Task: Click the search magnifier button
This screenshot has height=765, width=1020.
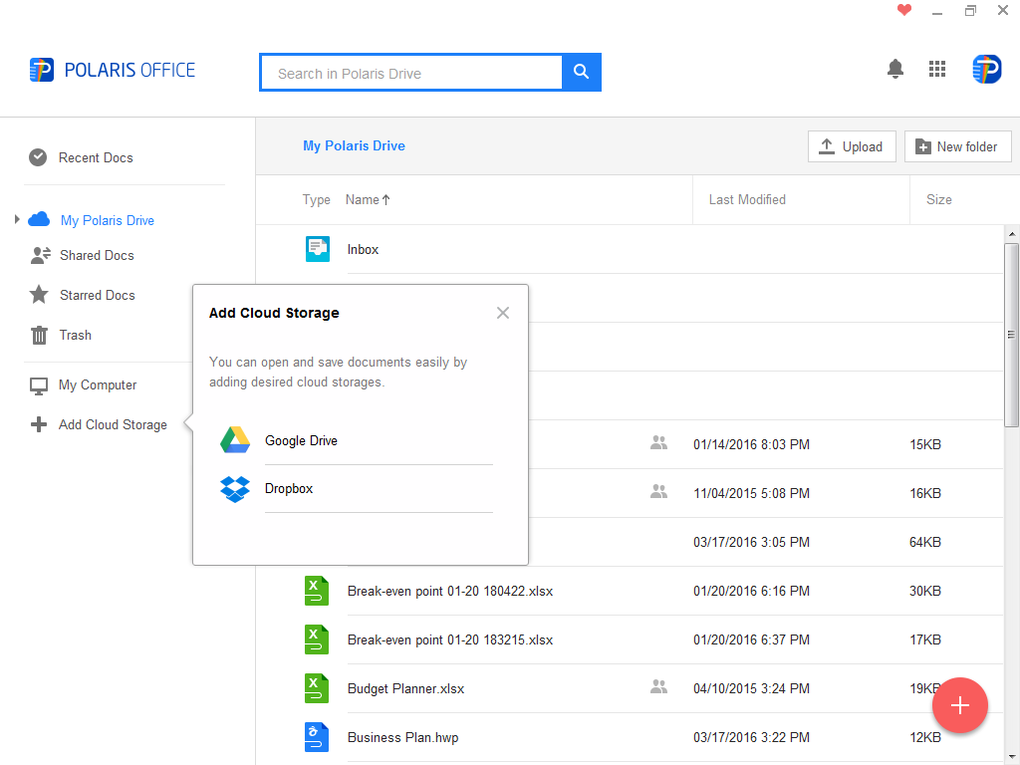Action: (582, 72)
